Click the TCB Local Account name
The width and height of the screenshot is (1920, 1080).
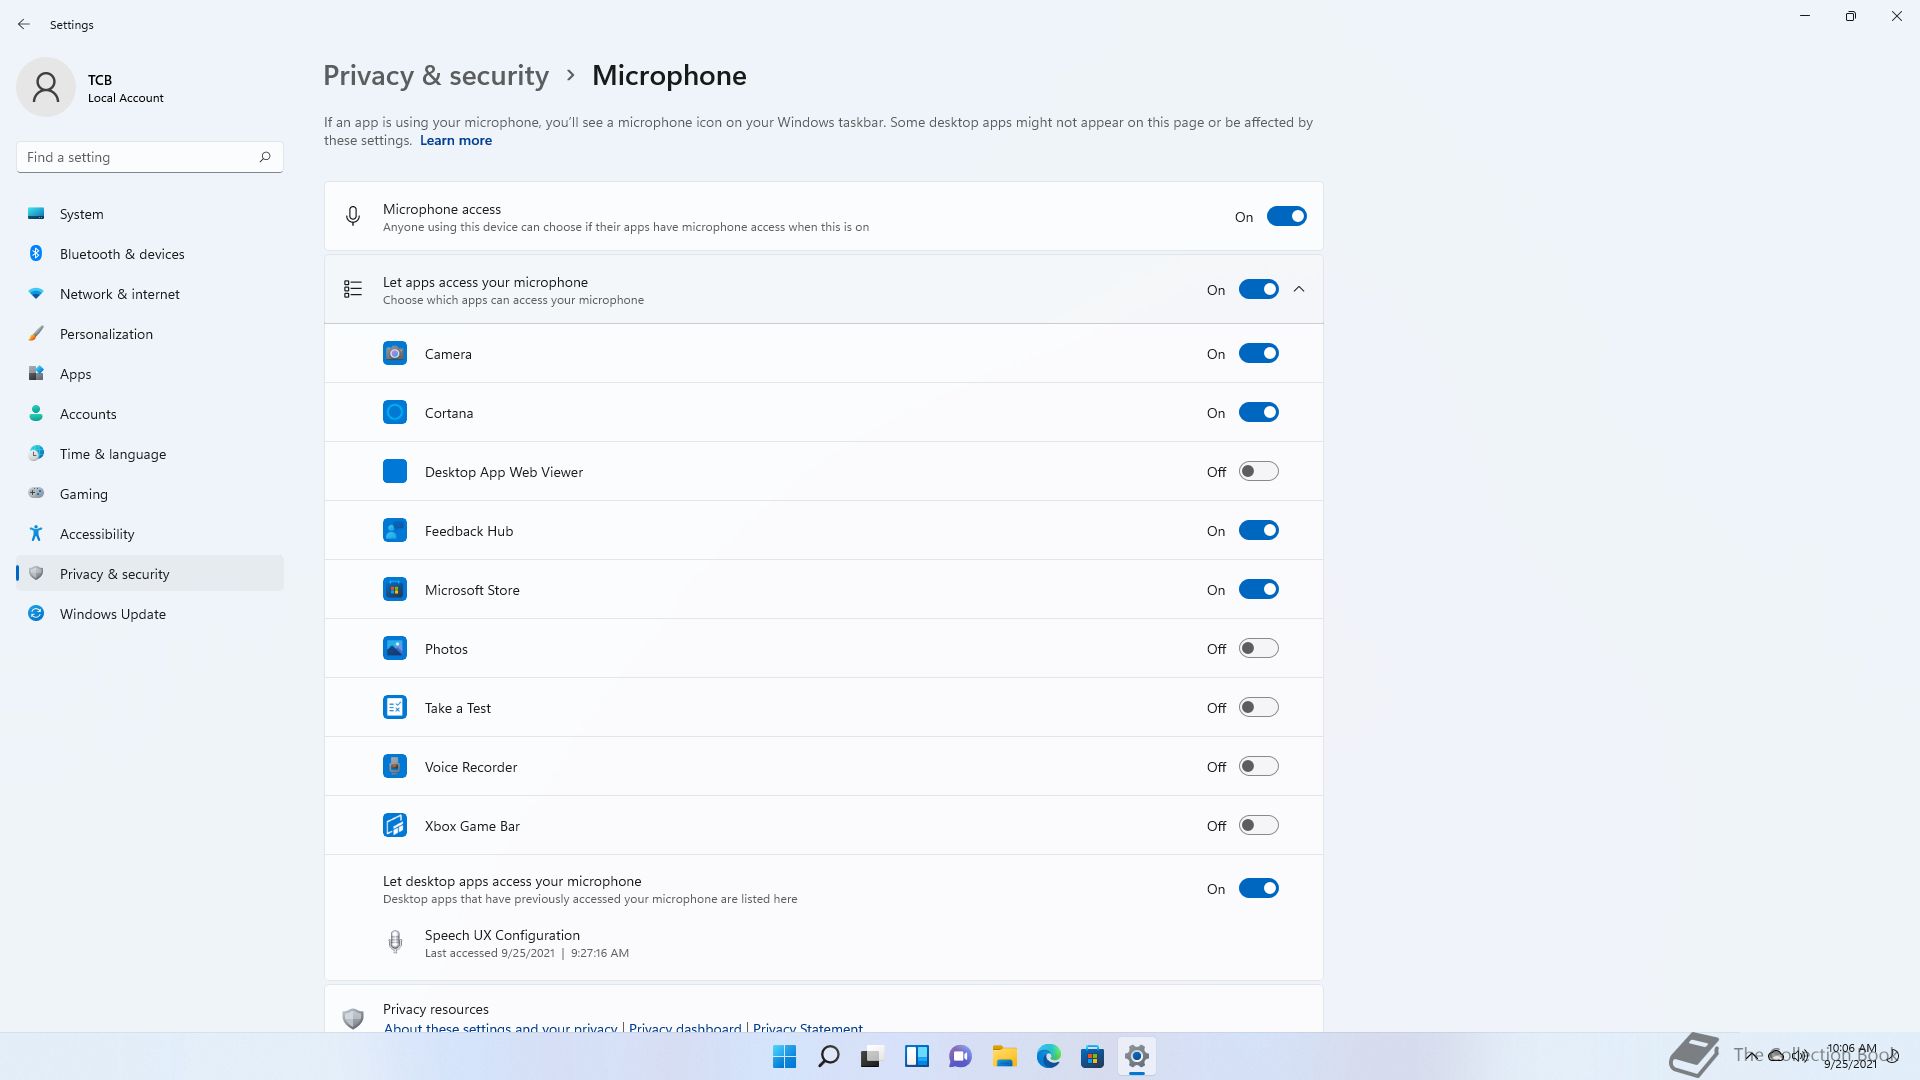click(x=125, y=88)
